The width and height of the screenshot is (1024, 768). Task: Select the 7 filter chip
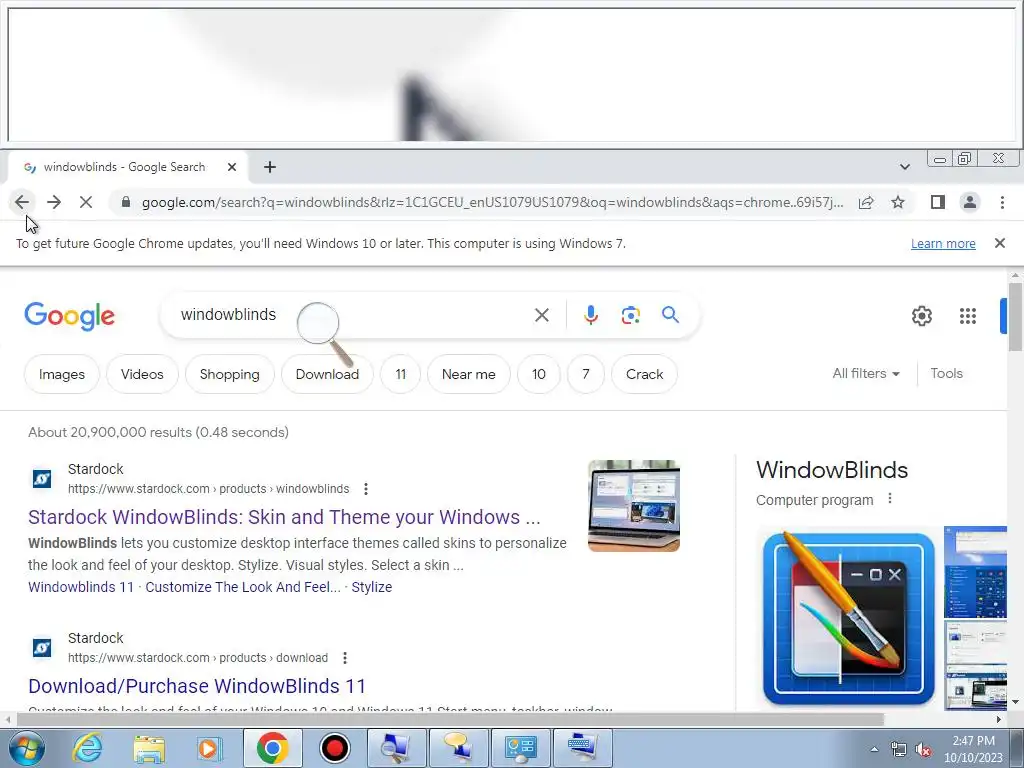[x=586, y=374]
